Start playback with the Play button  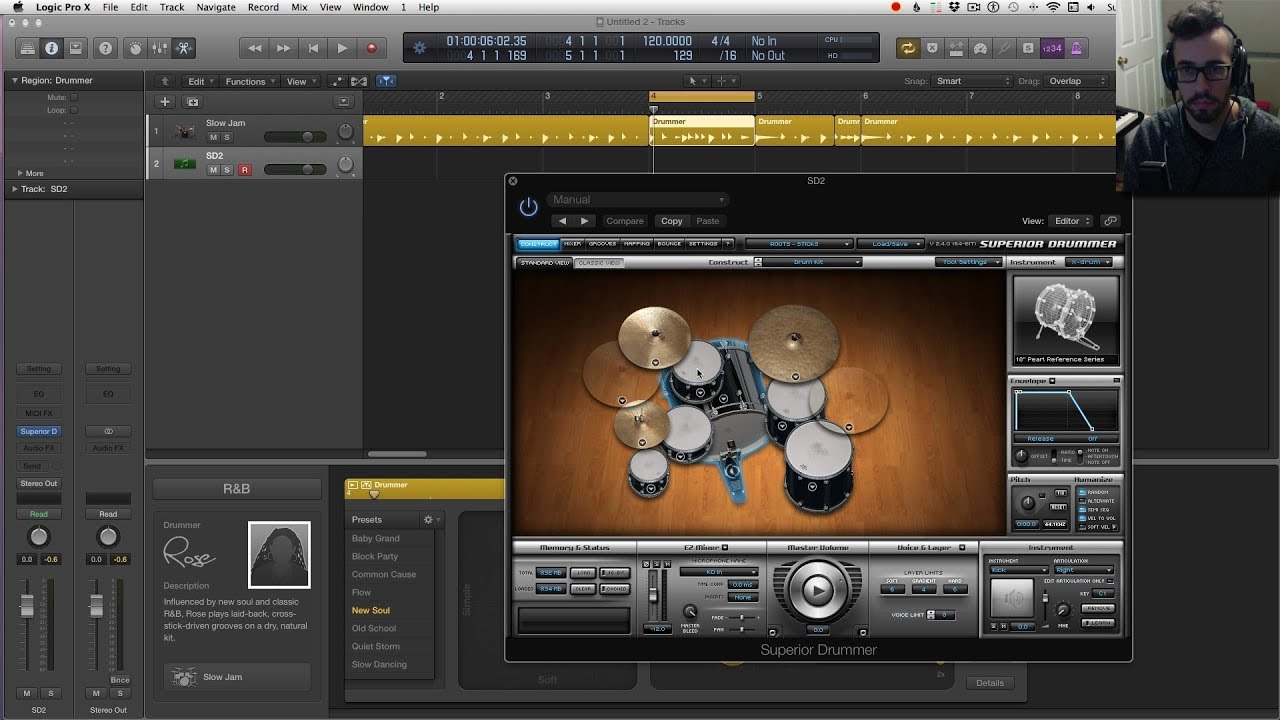coord(342,48)
